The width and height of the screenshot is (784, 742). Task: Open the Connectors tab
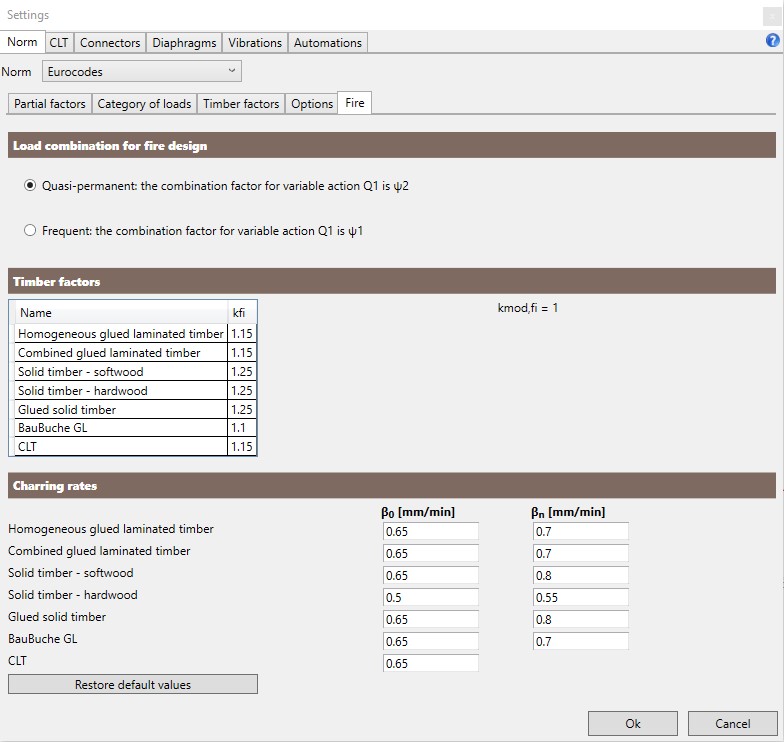pos(110,43)
